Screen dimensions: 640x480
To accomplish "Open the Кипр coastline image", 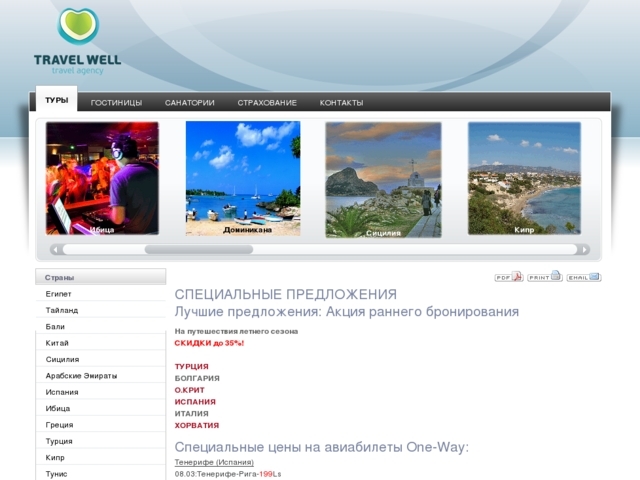I will (x=524, y=178).
